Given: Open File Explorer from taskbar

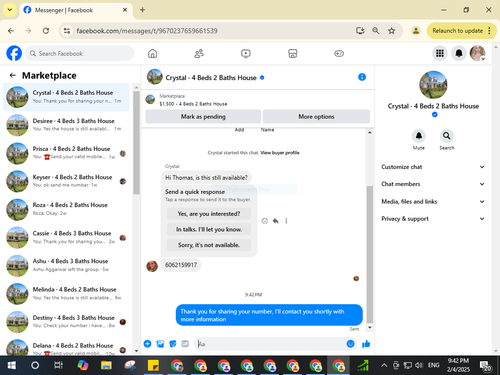Looking at the screenshot, I should tap(106, 365).
